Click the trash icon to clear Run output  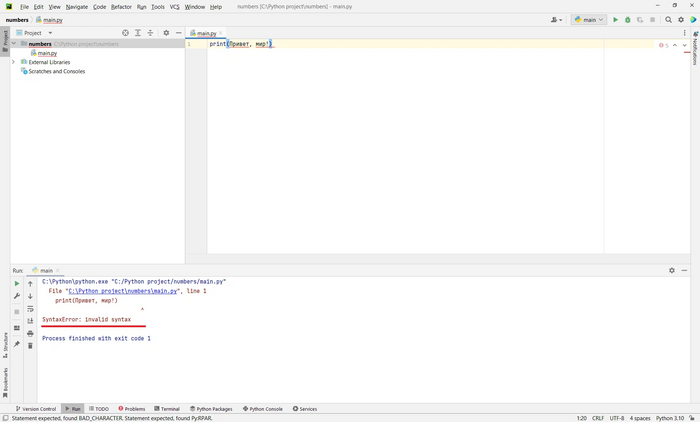[30, 345]
